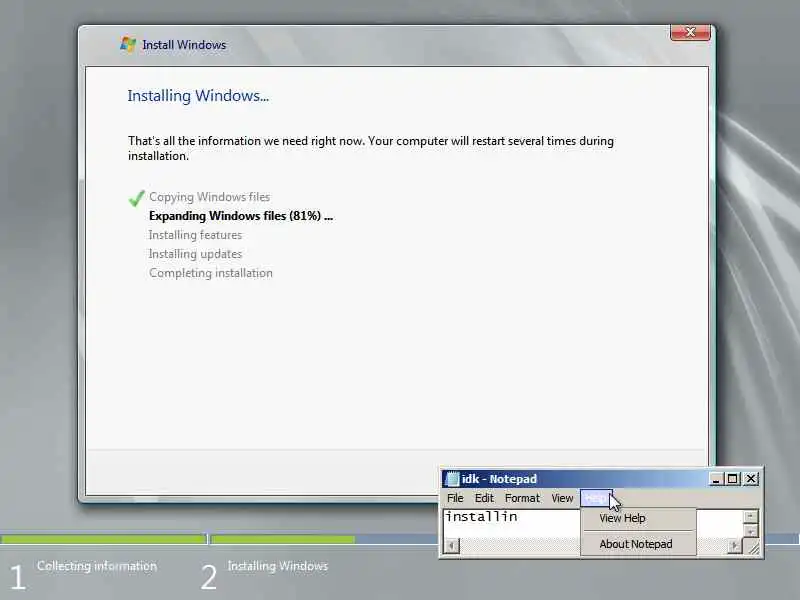800x600 pixels.
Task: Click the green checkmark beside Copying Windows files
Action: coord(136,198)
